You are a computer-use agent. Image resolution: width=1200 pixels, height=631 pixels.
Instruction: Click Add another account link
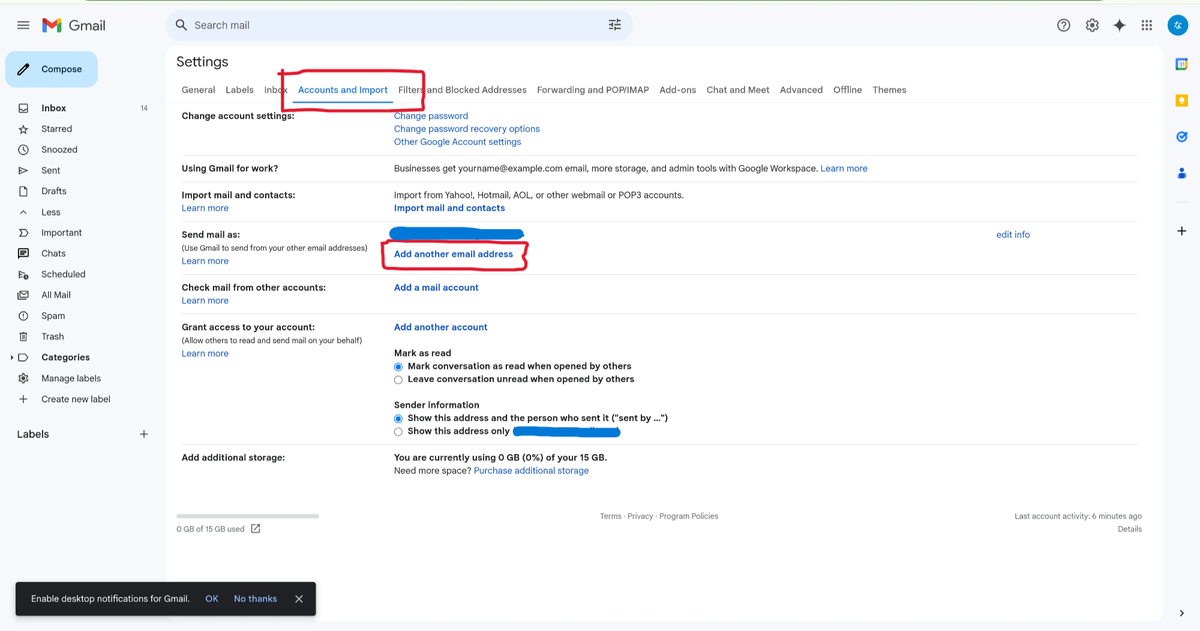pos(441,327)
